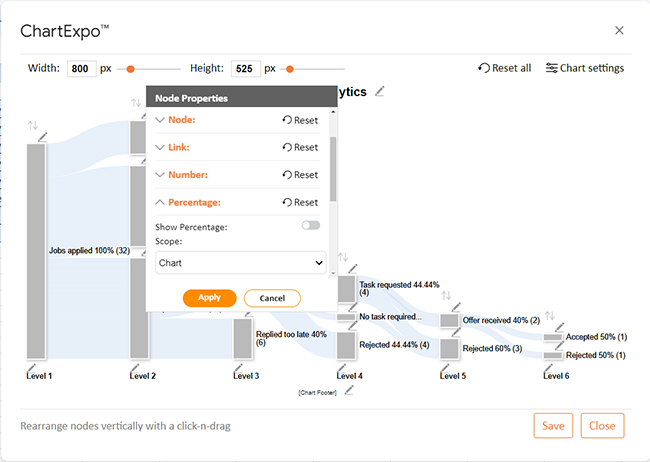Click the Chart Footer edit pencil icon
This screenshot has height=462, width=650.
[349, 390]
